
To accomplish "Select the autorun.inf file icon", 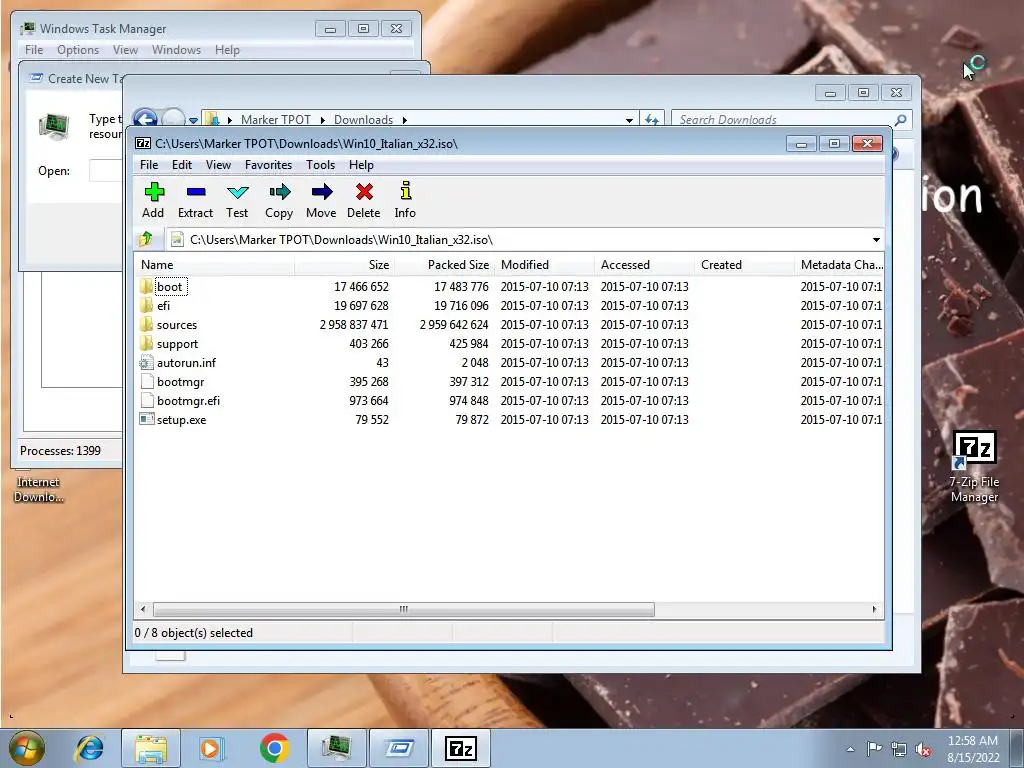I will (x=146, y=362).
